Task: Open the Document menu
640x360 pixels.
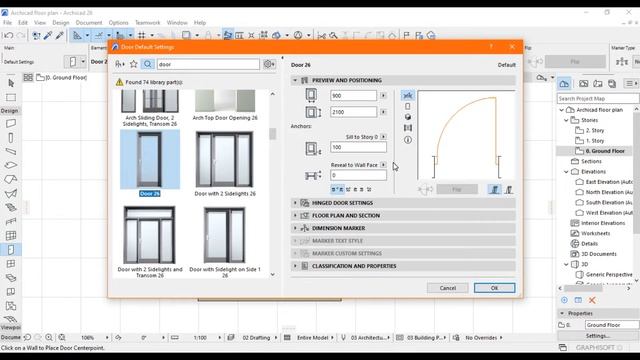Action: coord(89,23)
